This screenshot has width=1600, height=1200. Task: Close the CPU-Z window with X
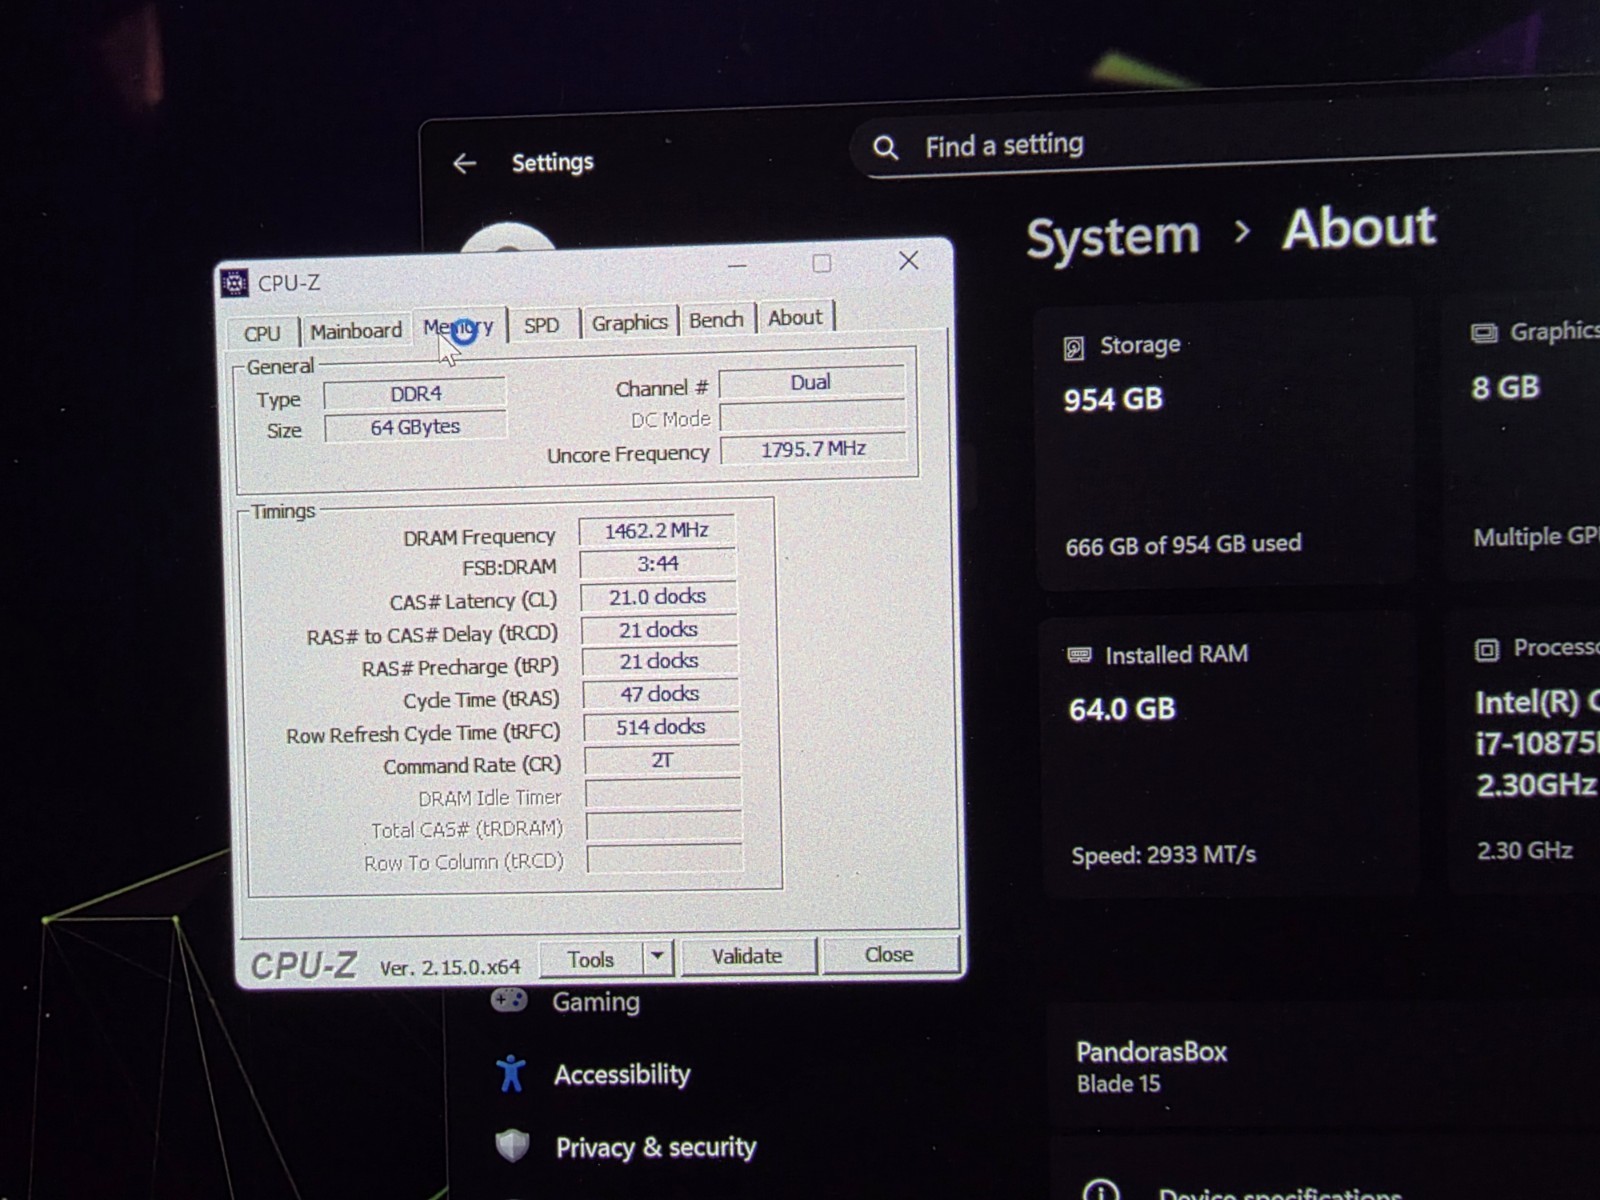point(908,261)
